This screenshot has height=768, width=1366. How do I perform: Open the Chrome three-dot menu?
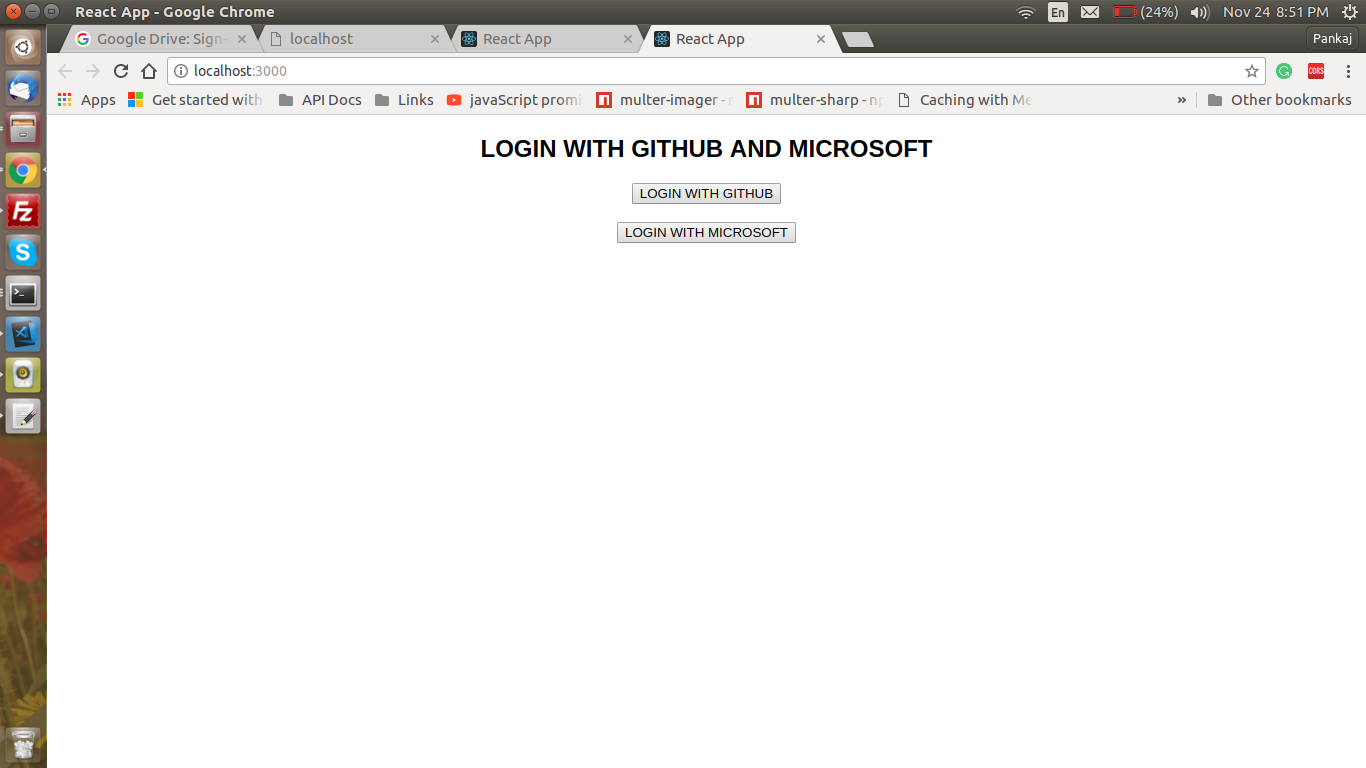coord(1348,71)
